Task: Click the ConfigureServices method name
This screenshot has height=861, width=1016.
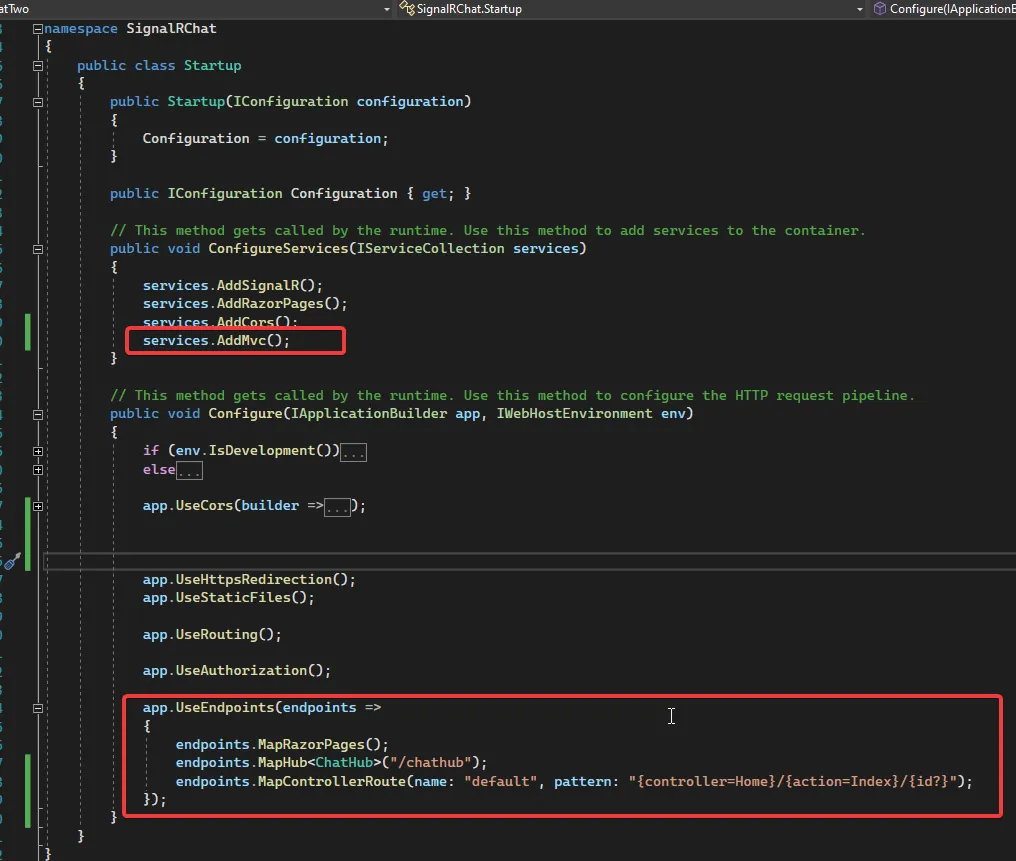Action: tap(278, 249)
